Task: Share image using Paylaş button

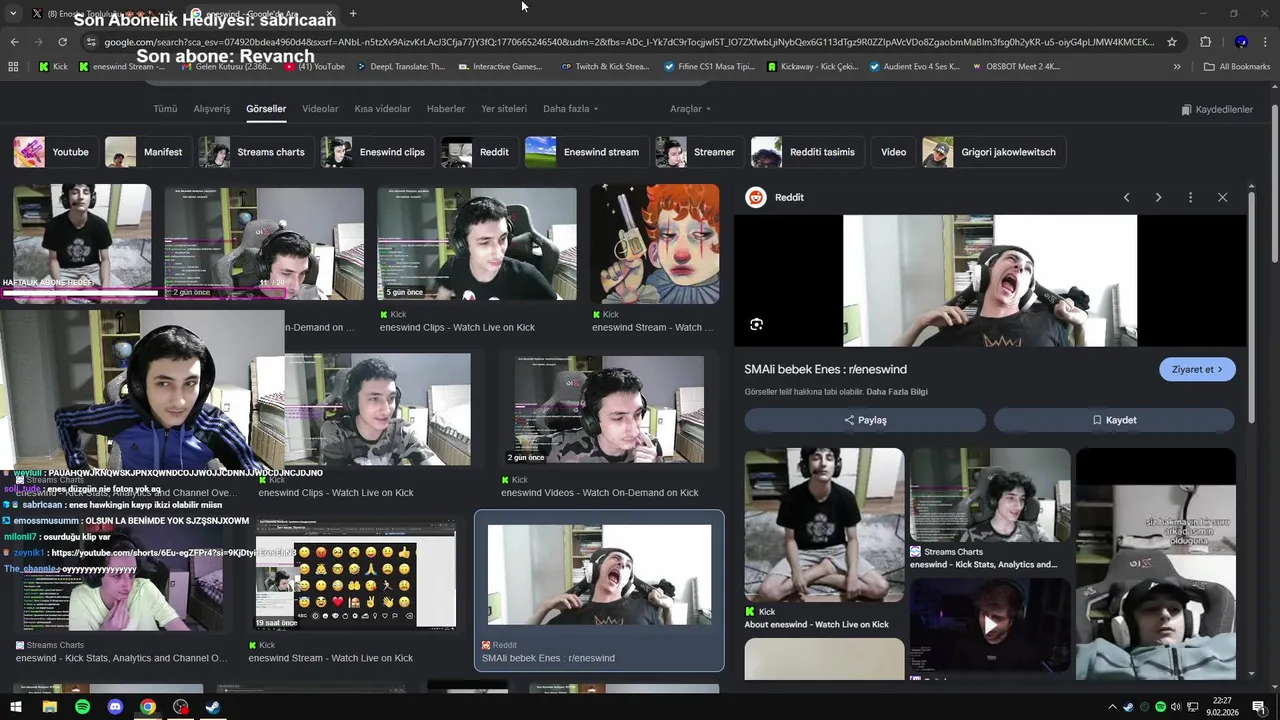Action: 865,420
